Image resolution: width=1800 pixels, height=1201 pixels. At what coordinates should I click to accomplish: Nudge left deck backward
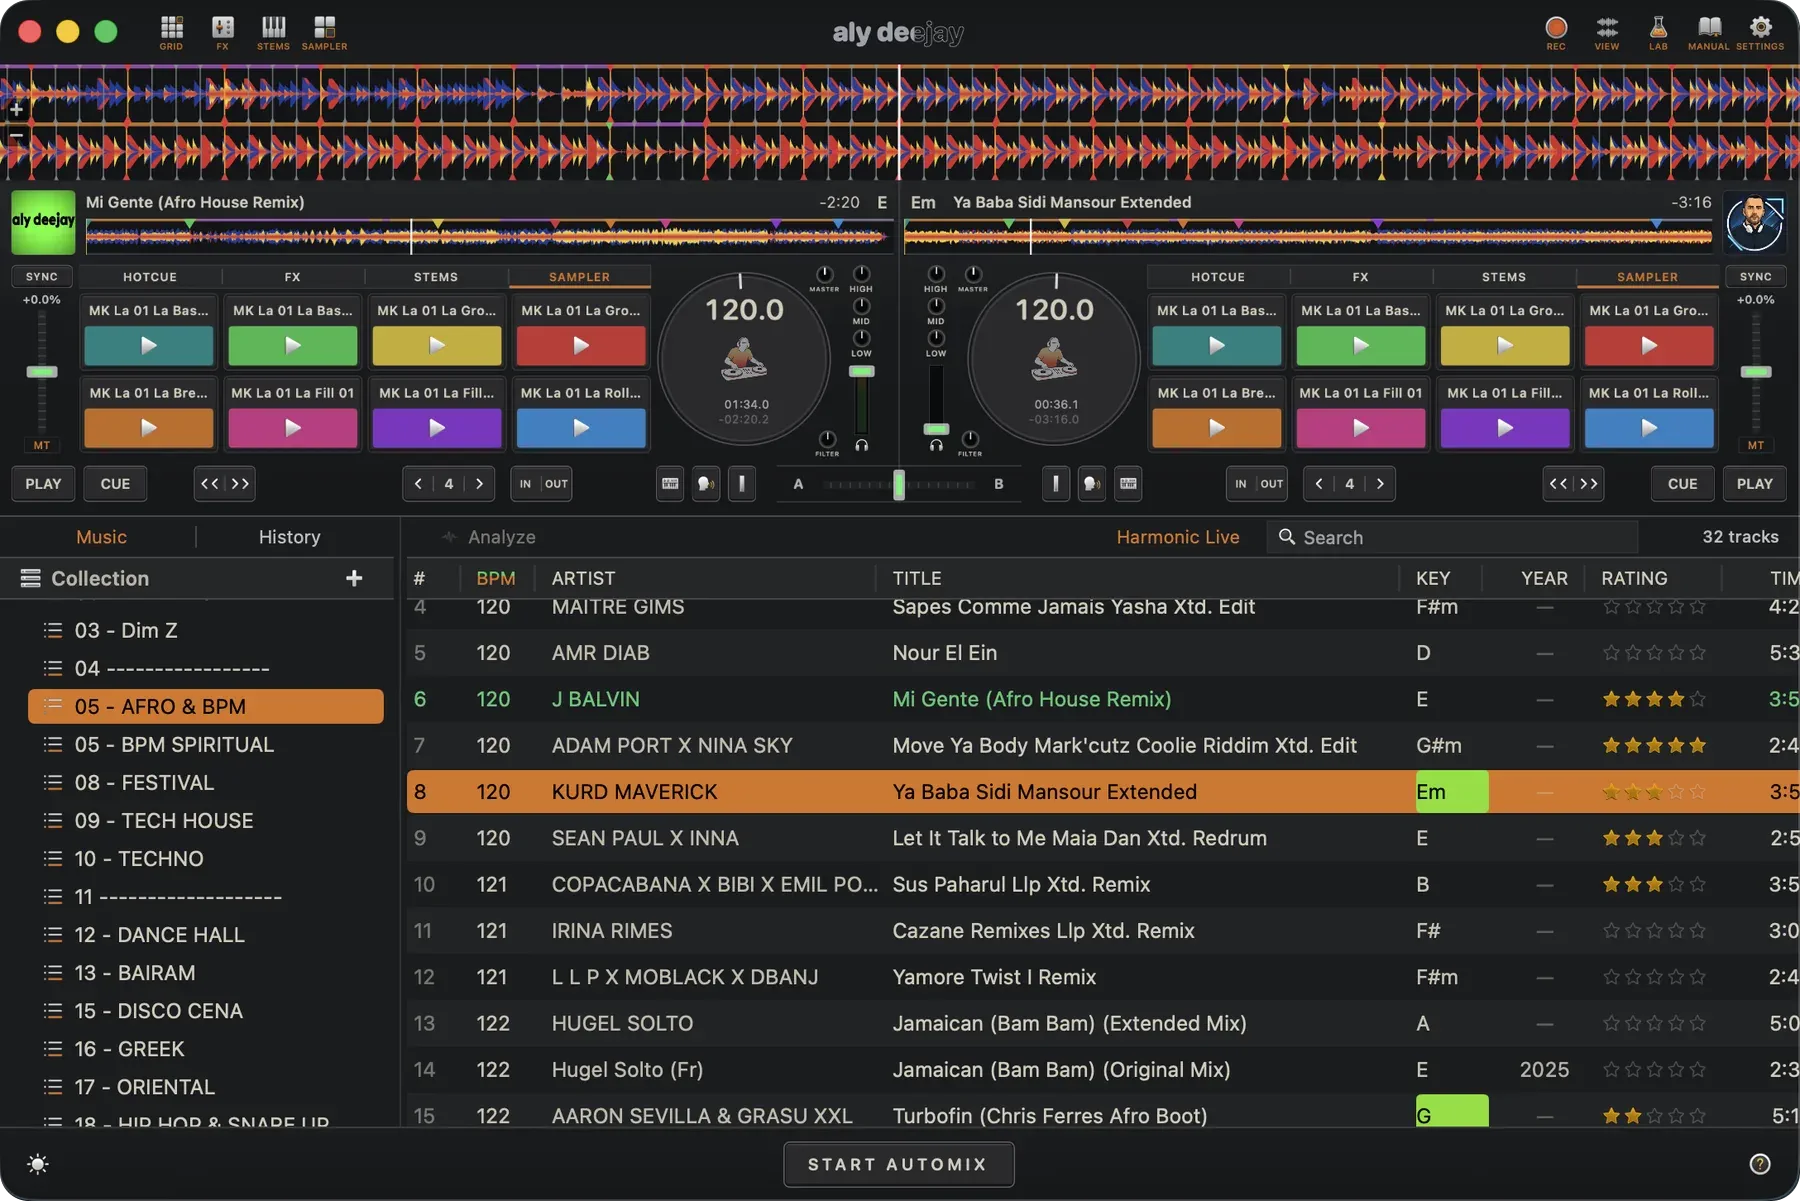[x=209, y=484]
